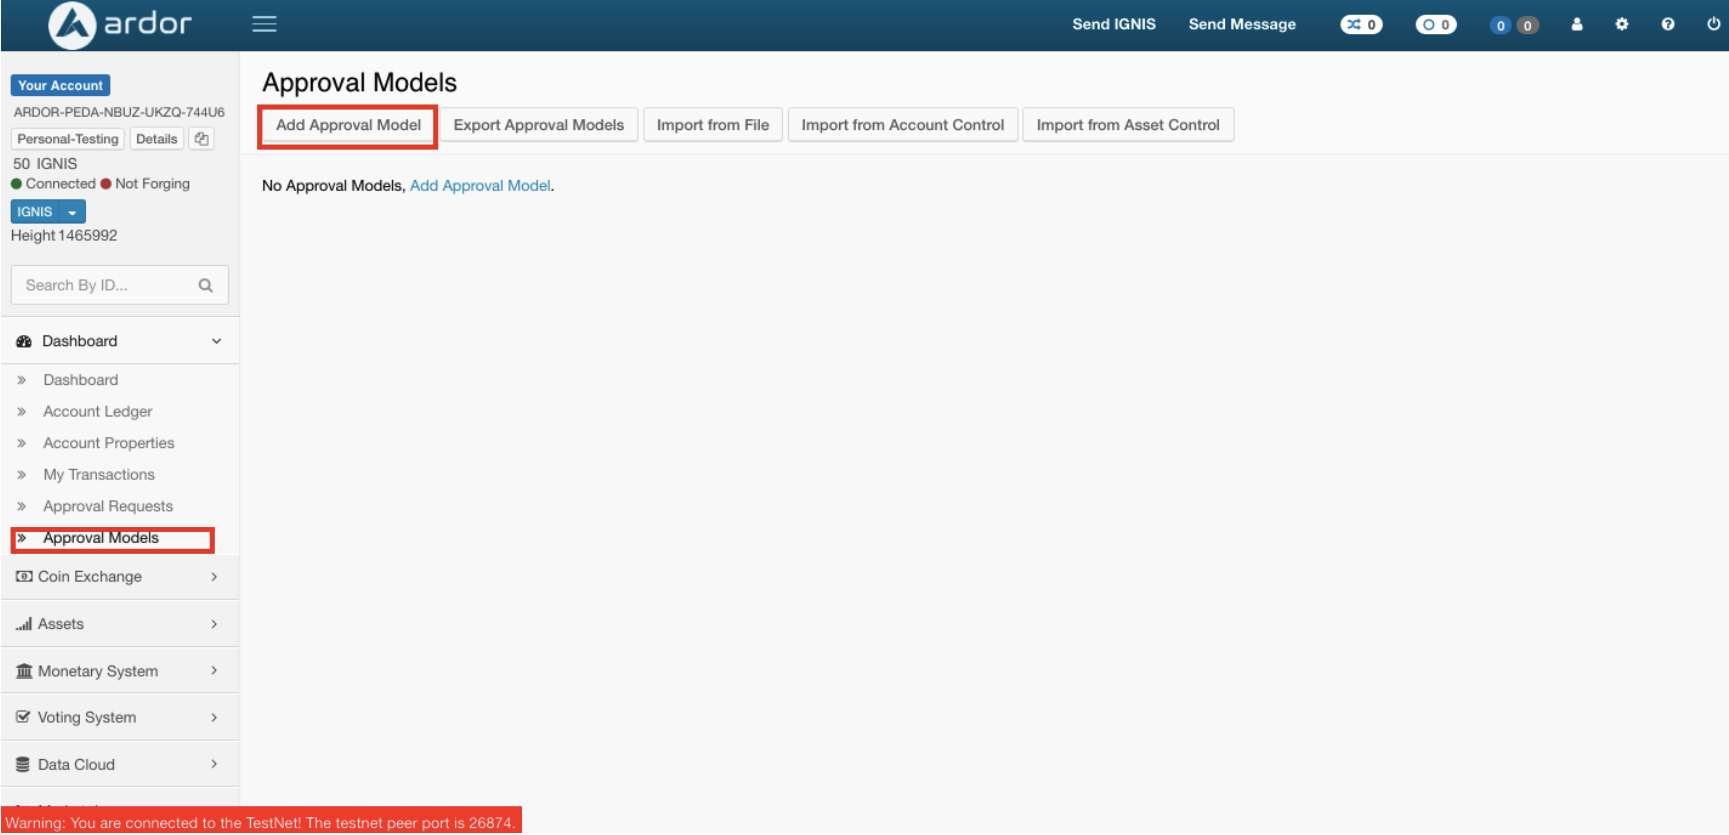Click the Add Approval Model button
The width and height of the screenshot is (1729, 835).
click(x=348, y=126)
